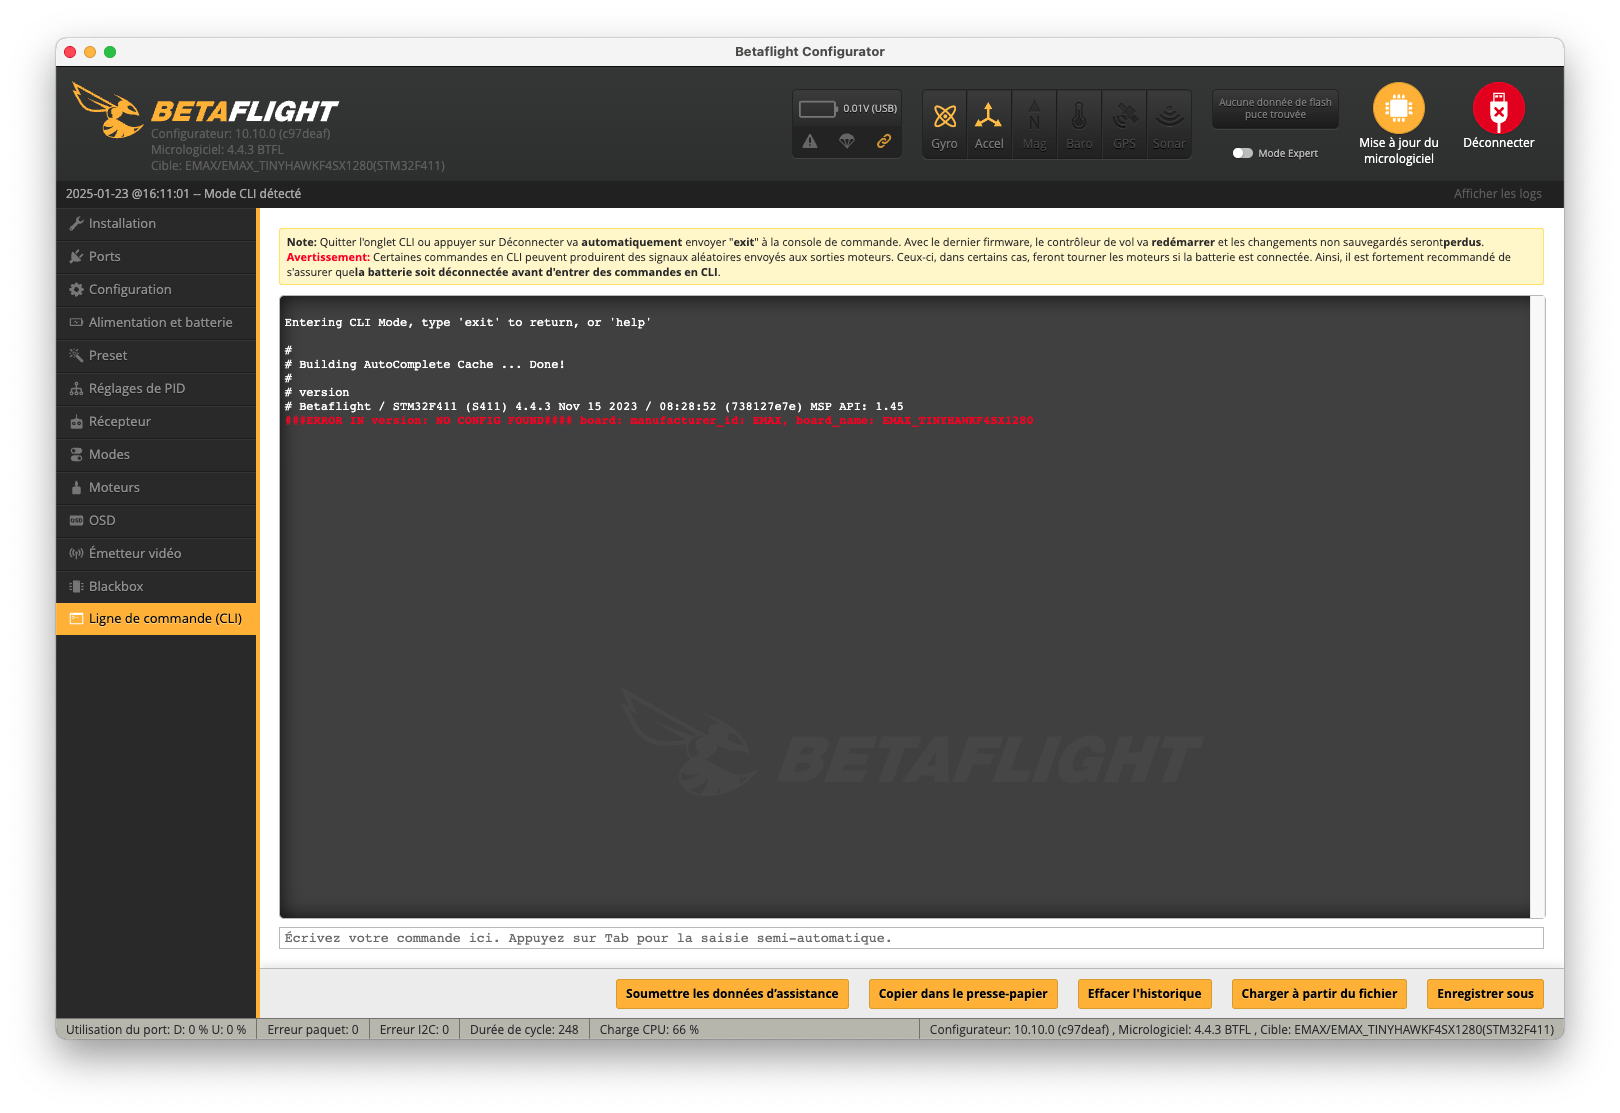The image size is (1620, 1113).
Task: Click Soumettre les données d'assistance button
Action: (x=732, y=994)
